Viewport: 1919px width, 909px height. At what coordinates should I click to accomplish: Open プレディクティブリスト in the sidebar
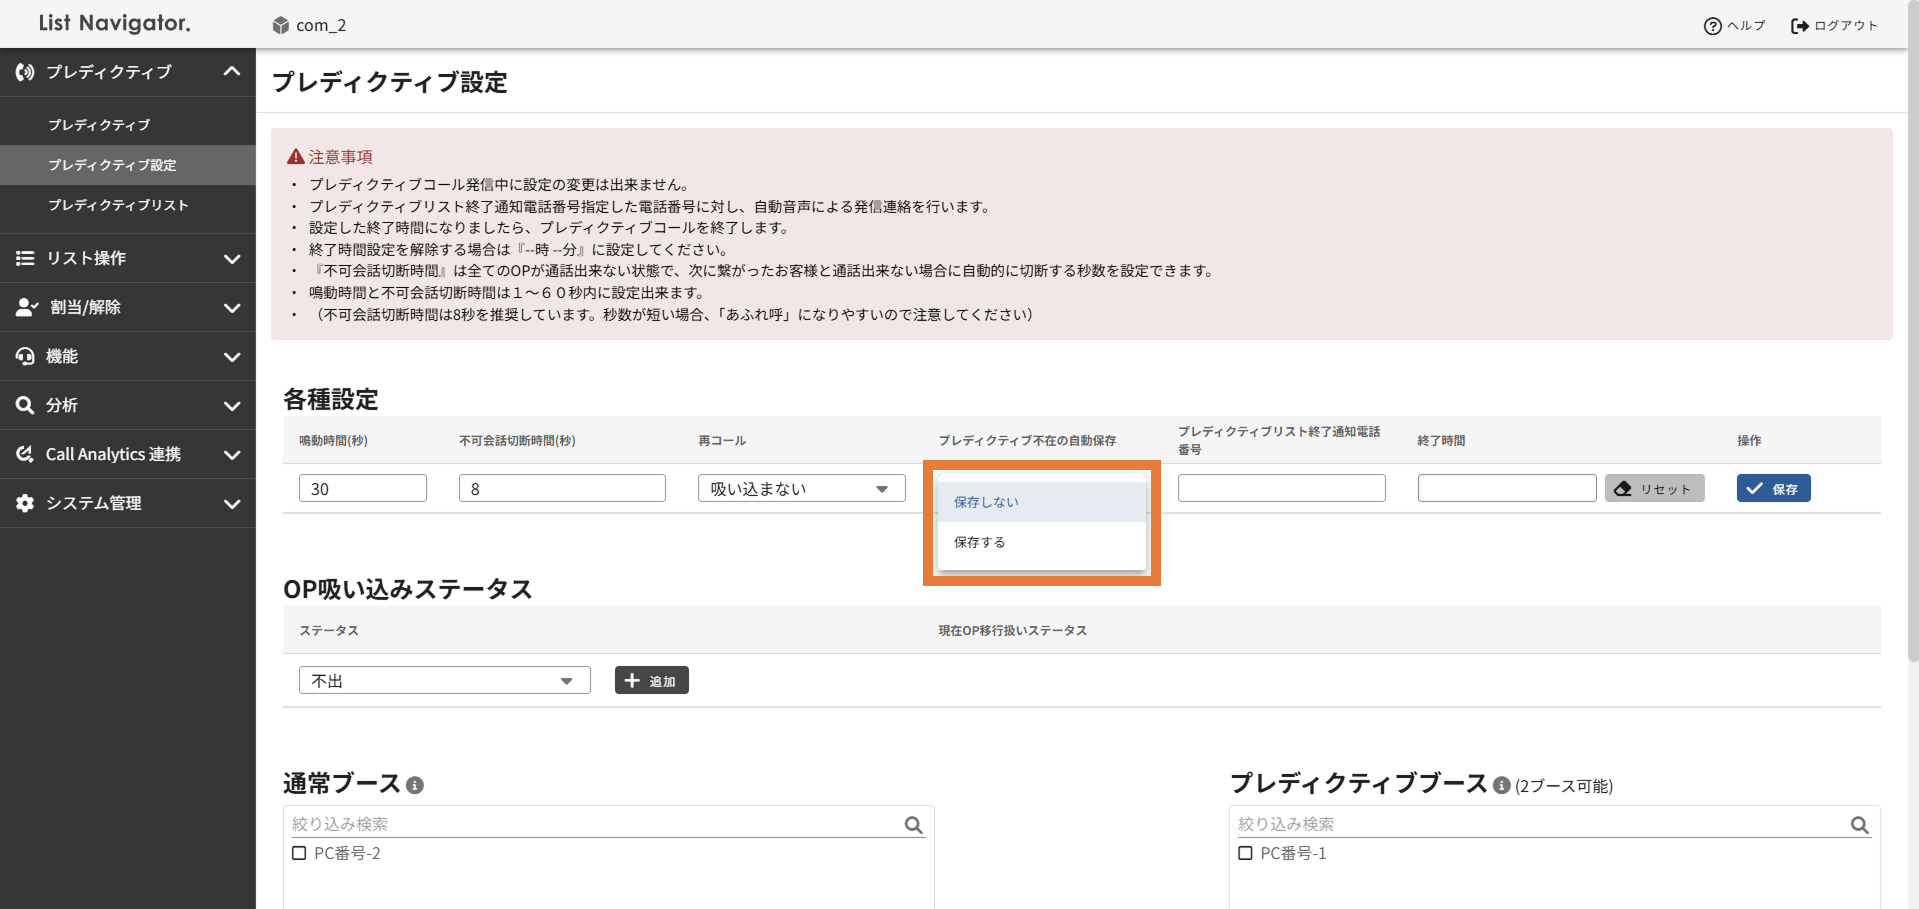pos(118,205)
